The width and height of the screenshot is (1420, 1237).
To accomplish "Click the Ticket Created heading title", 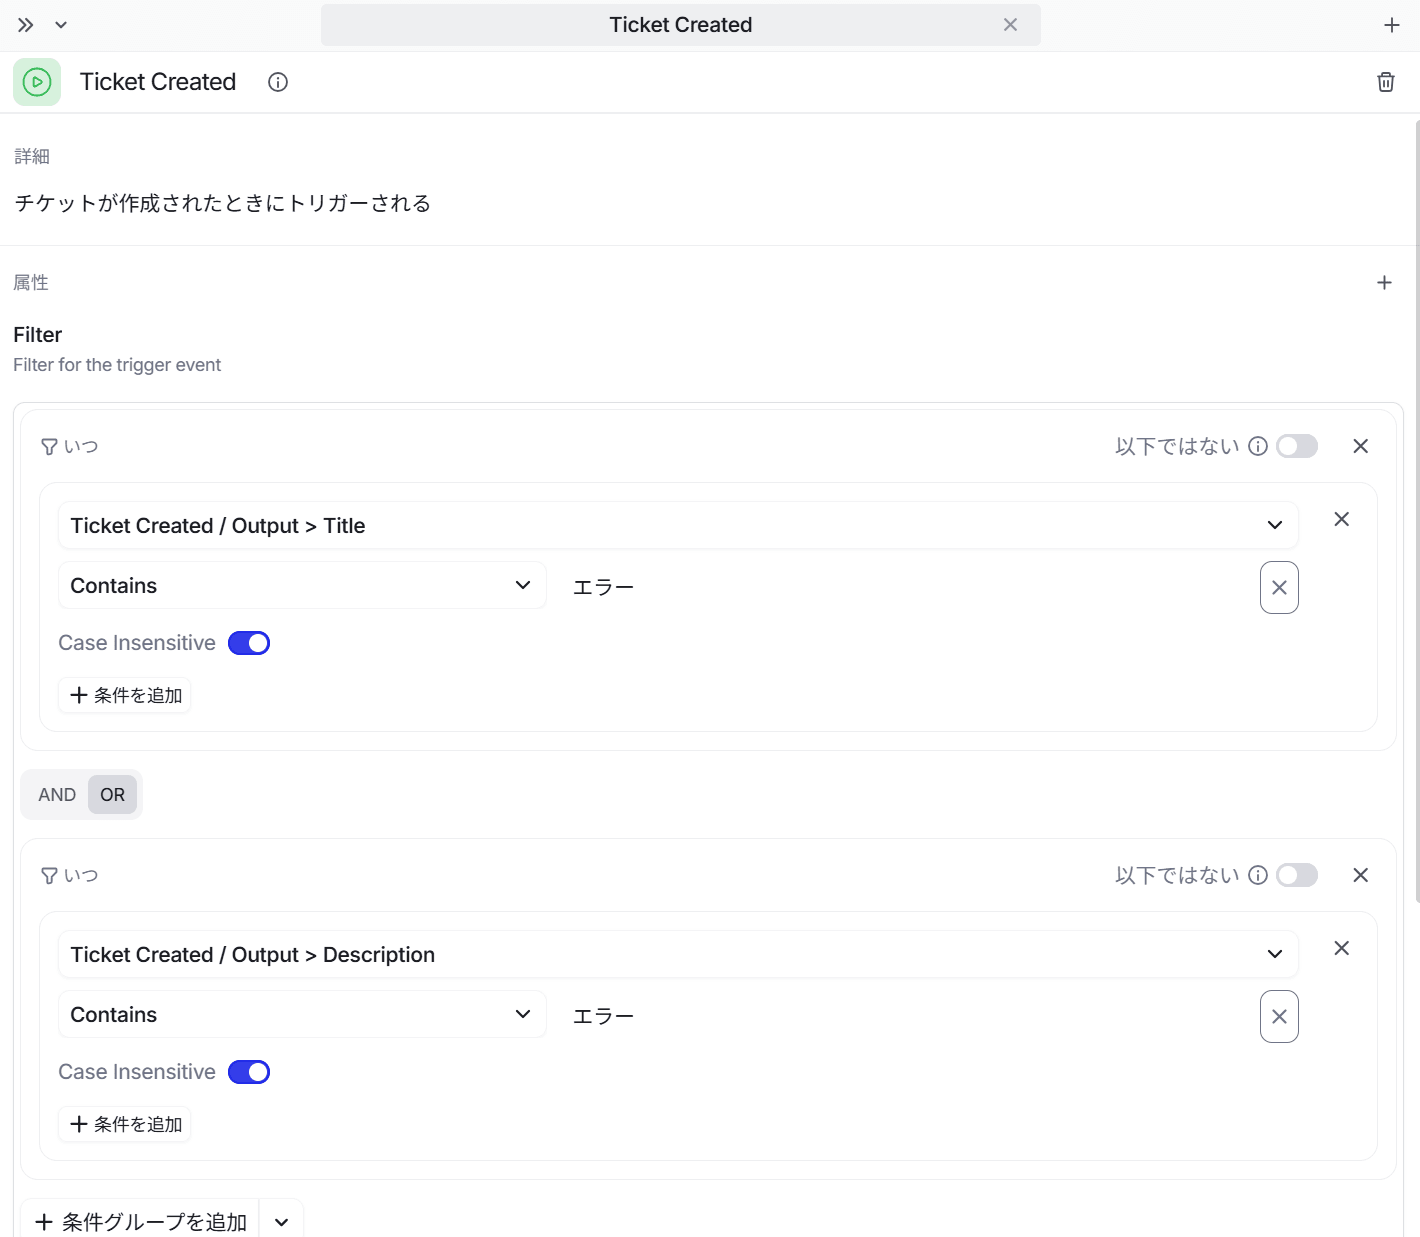I will [158, 82].
